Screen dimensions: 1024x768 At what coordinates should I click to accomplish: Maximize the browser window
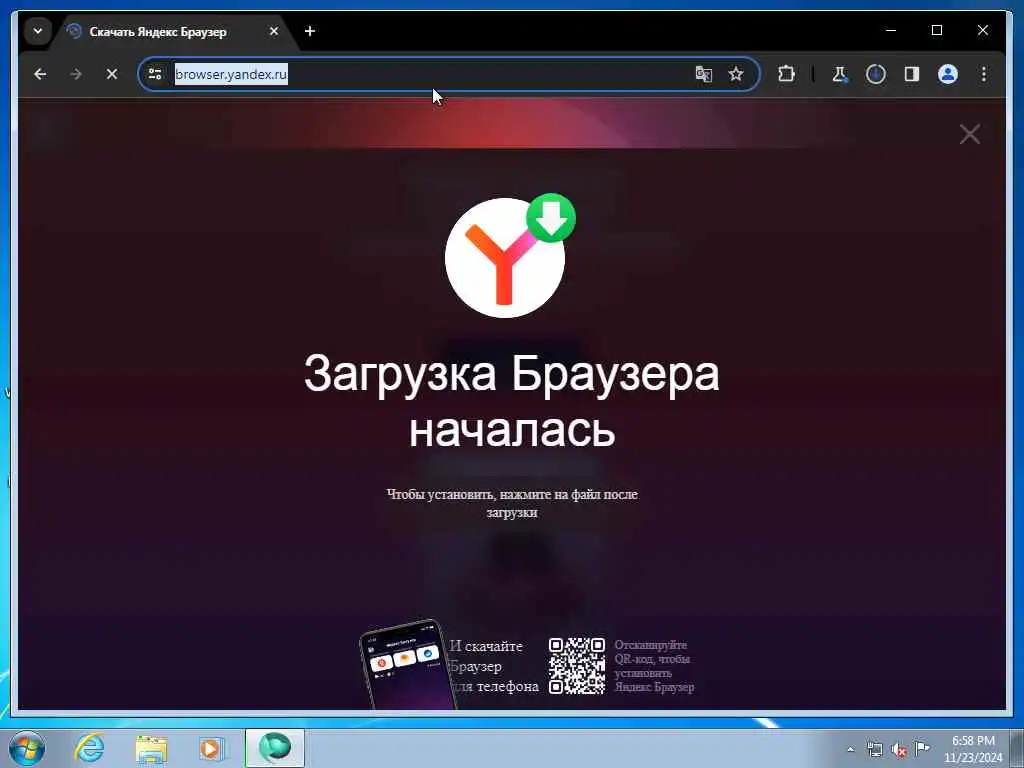[x=936, y=30]
